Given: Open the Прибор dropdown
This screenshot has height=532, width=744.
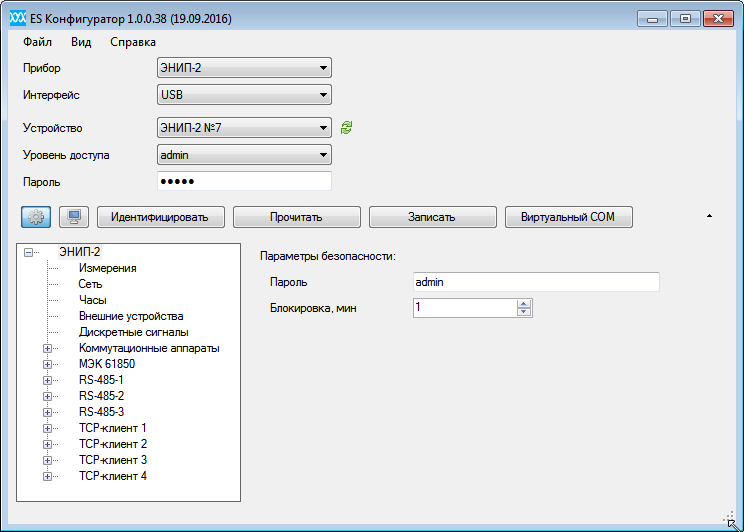Looking at the screenshot, I should coord(244,67).
